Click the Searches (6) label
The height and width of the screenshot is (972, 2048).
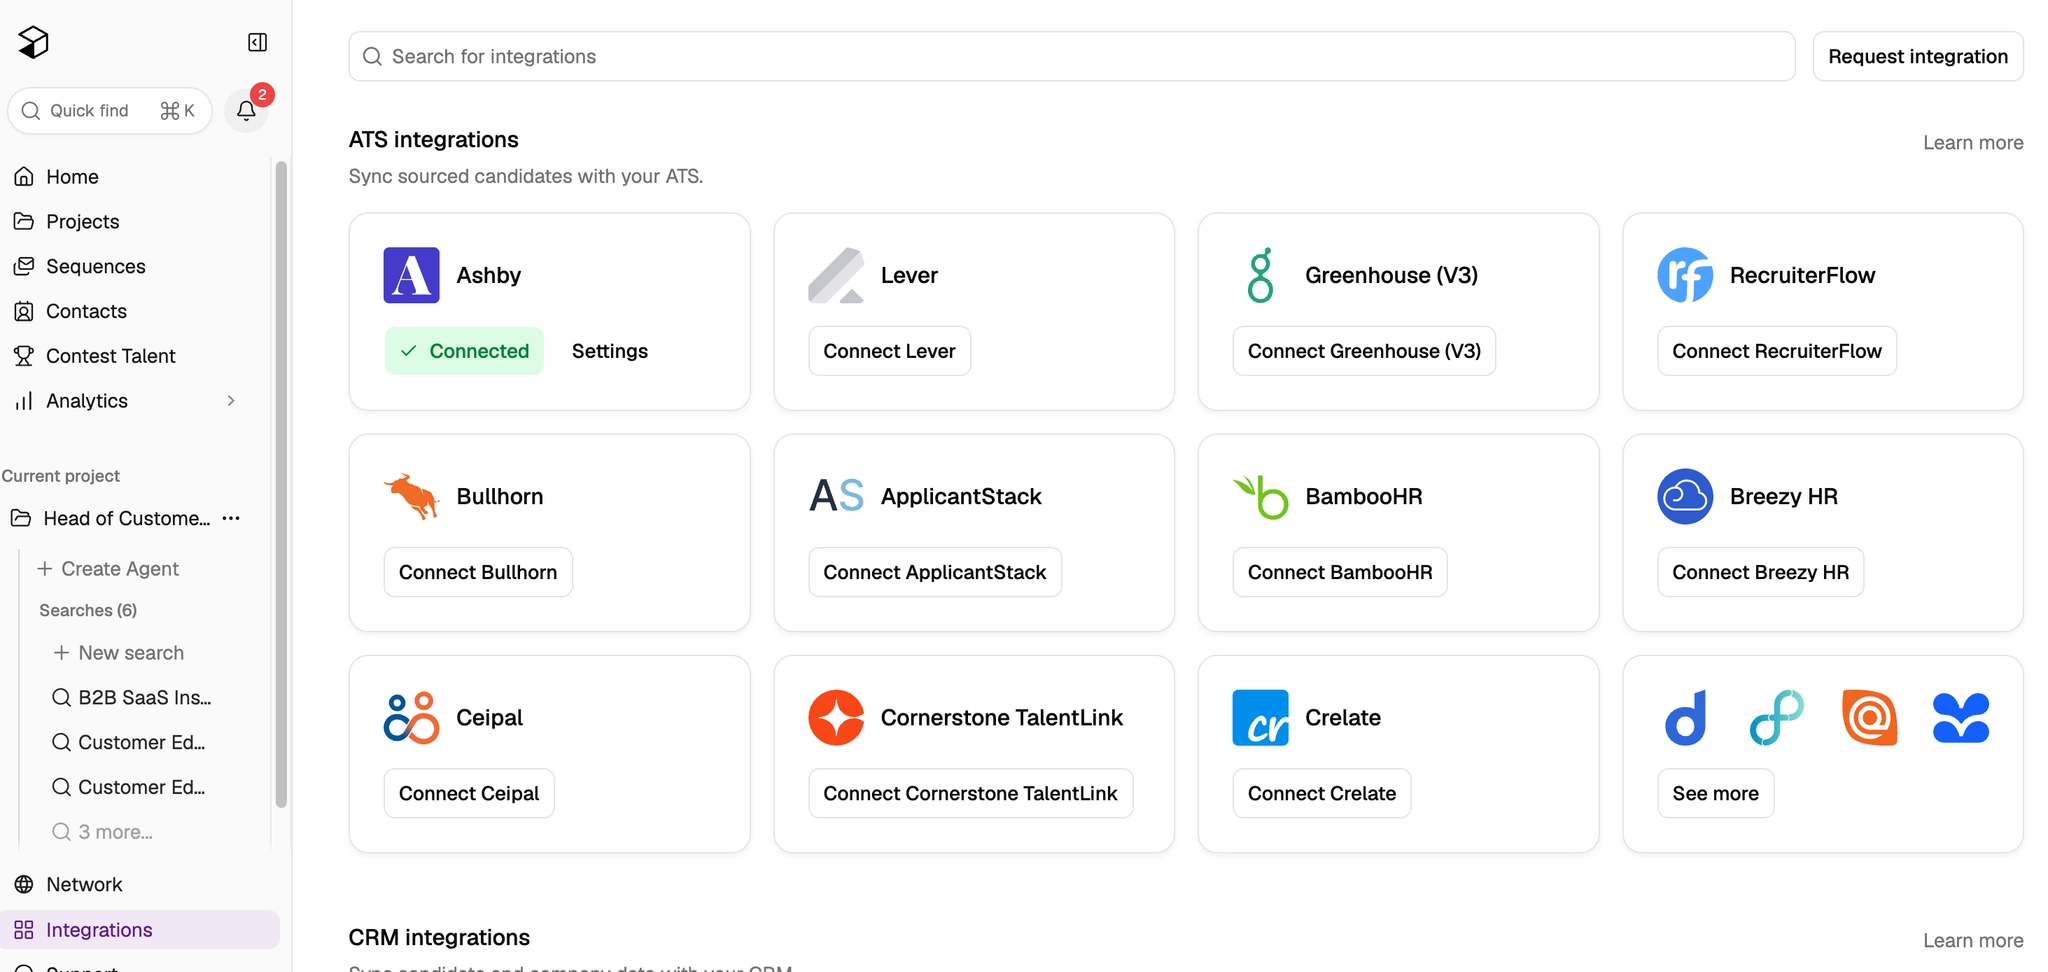(x=88, y=610)
